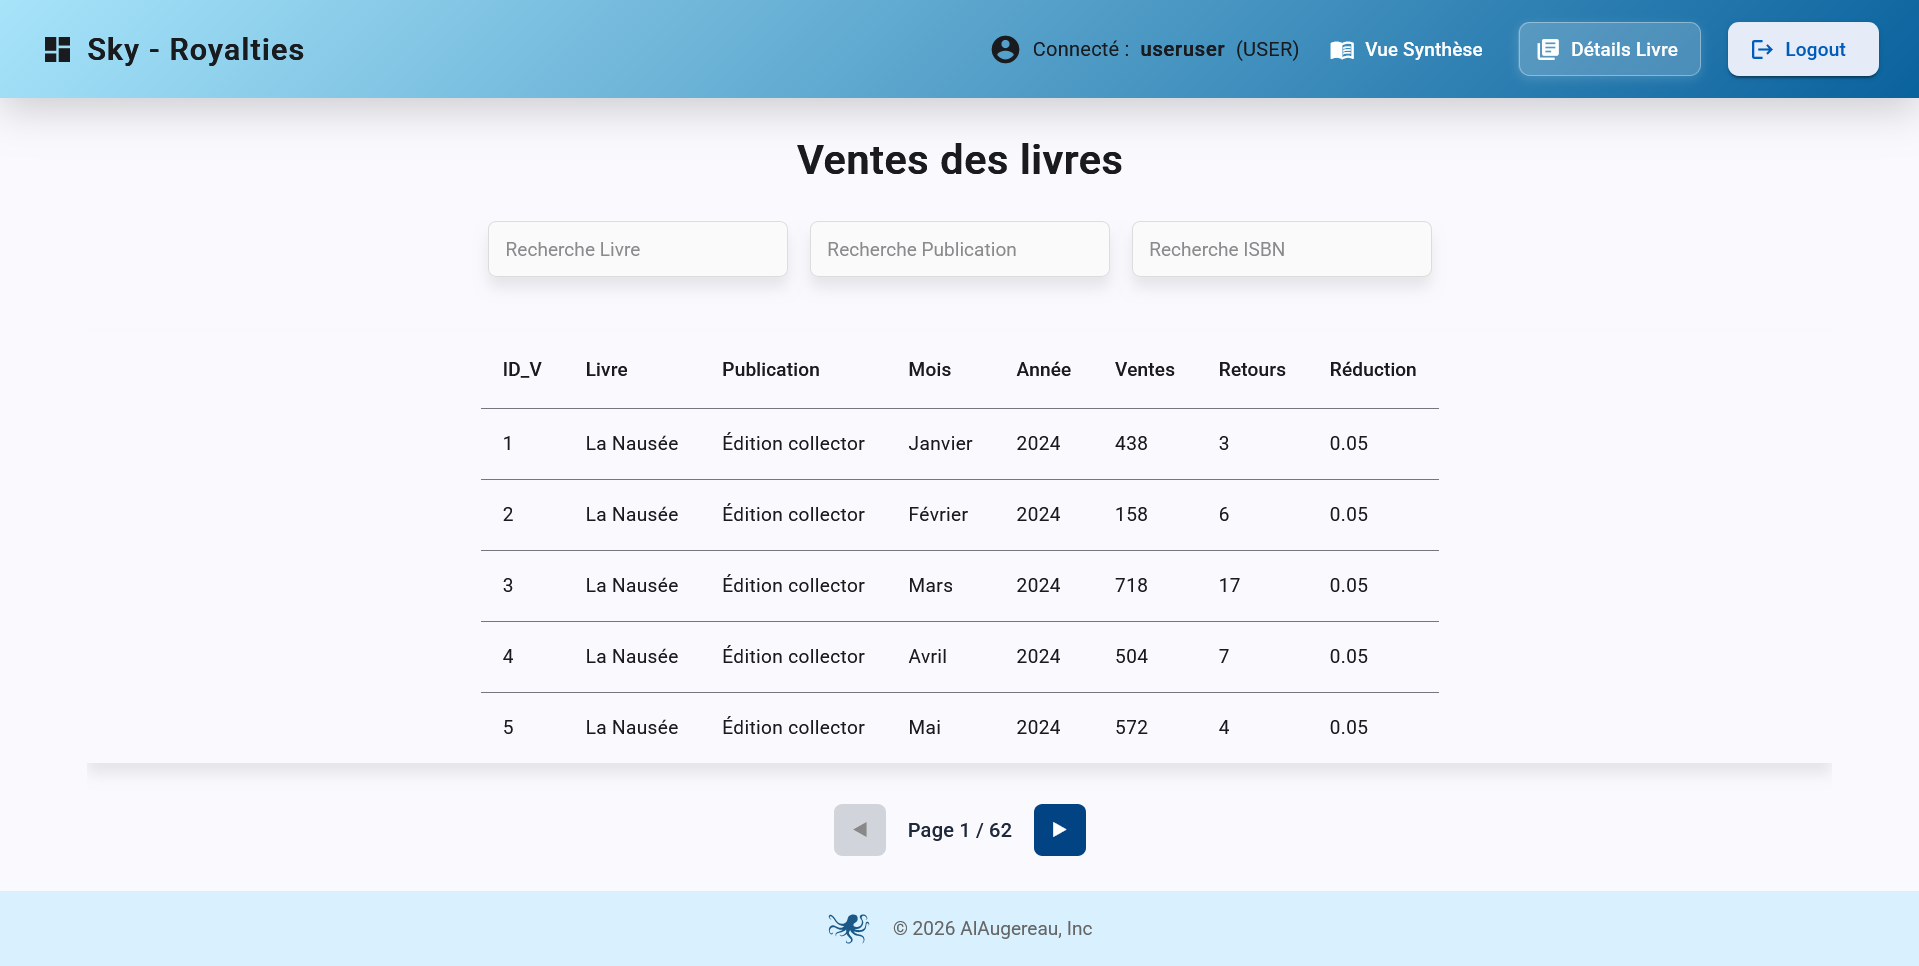Click the sales value 504
1919x966 pixels.
1132,657
